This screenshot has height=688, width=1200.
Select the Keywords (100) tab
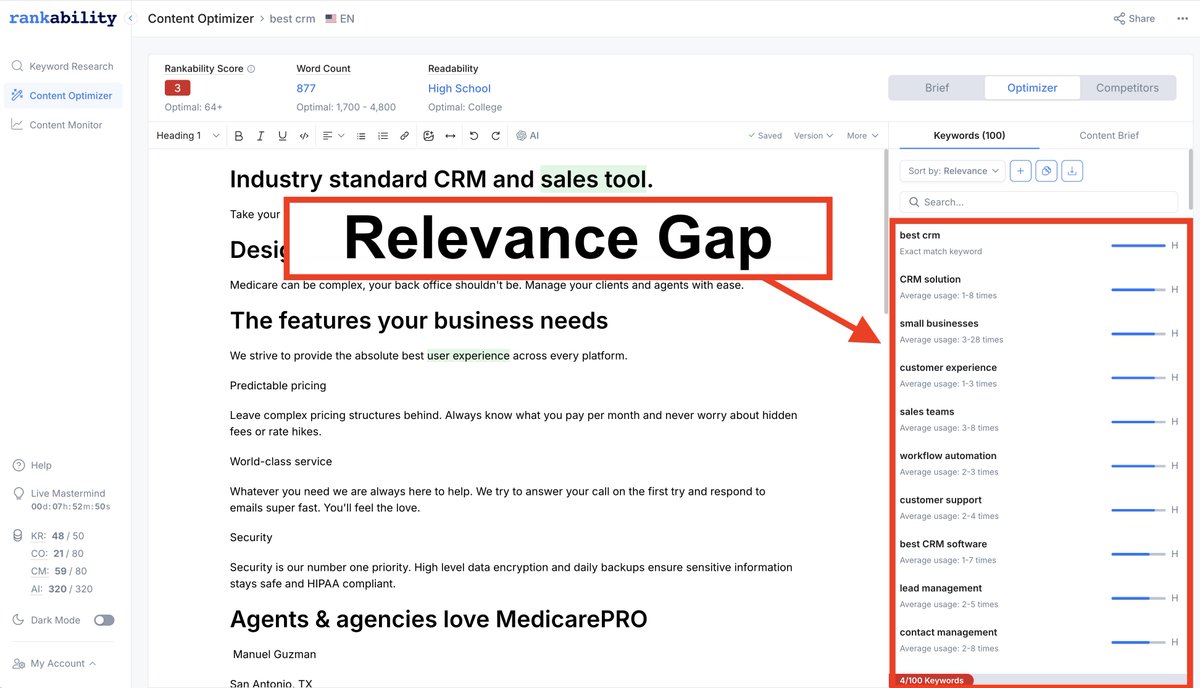tap(969, 136)
